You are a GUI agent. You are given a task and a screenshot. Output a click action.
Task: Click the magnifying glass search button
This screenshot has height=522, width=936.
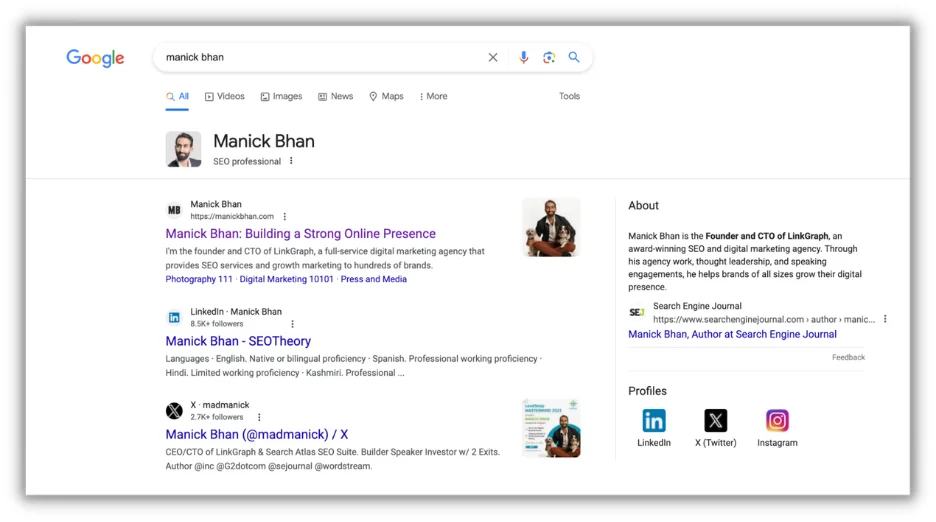click(574, 57)
